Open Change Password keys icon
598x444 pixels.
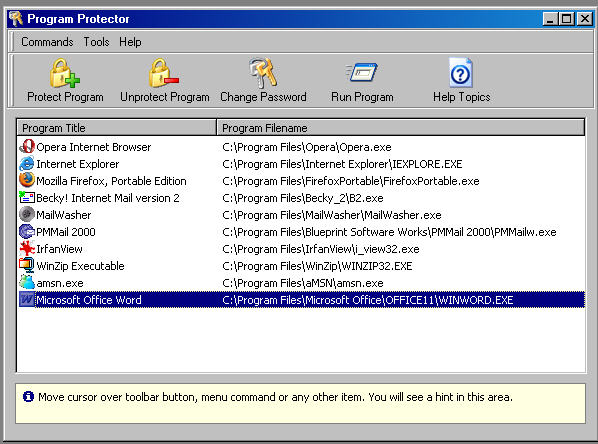263,73
